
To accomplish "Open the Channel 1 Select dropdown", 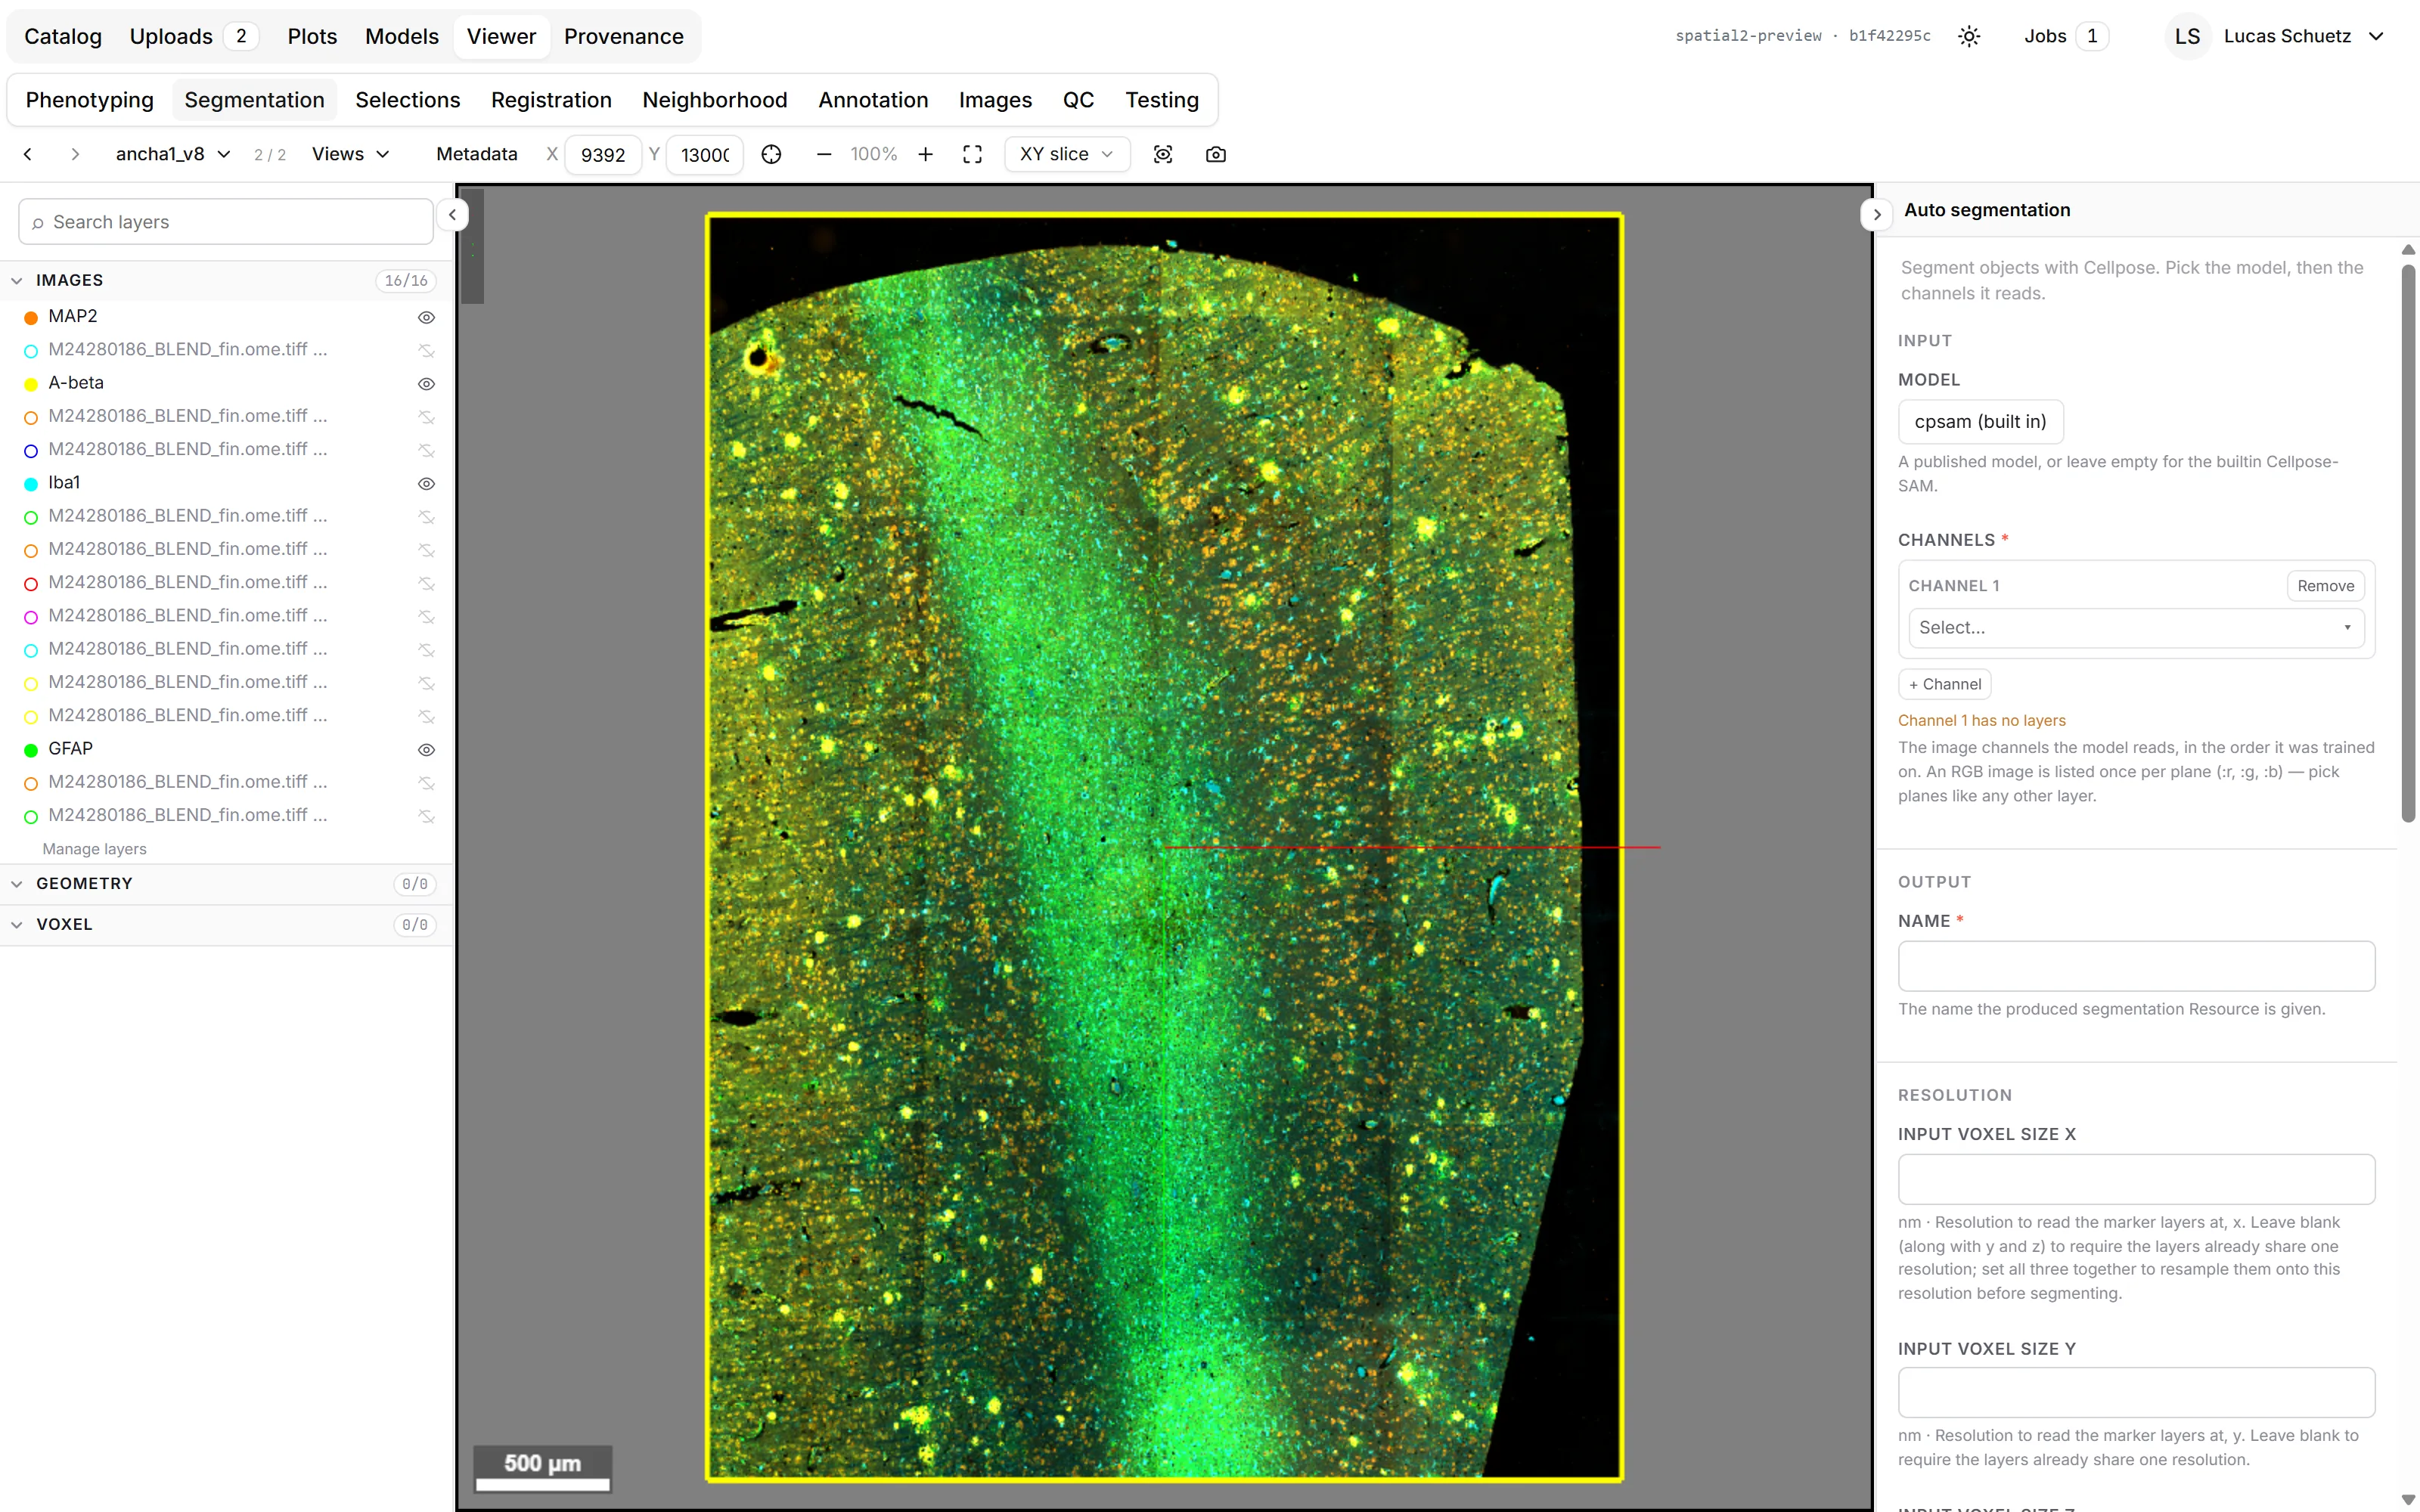I will click(x=2136, y=627).
